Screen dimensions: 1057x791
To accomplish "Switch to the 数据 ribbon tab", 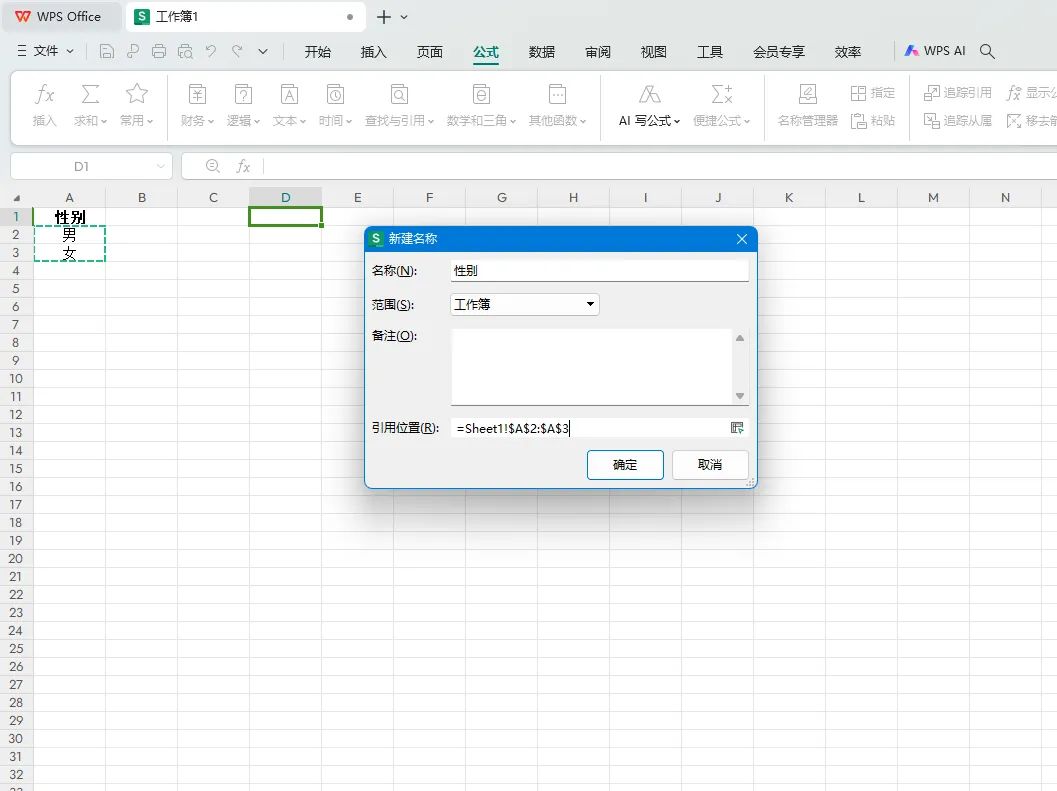I will pos(542,52).
